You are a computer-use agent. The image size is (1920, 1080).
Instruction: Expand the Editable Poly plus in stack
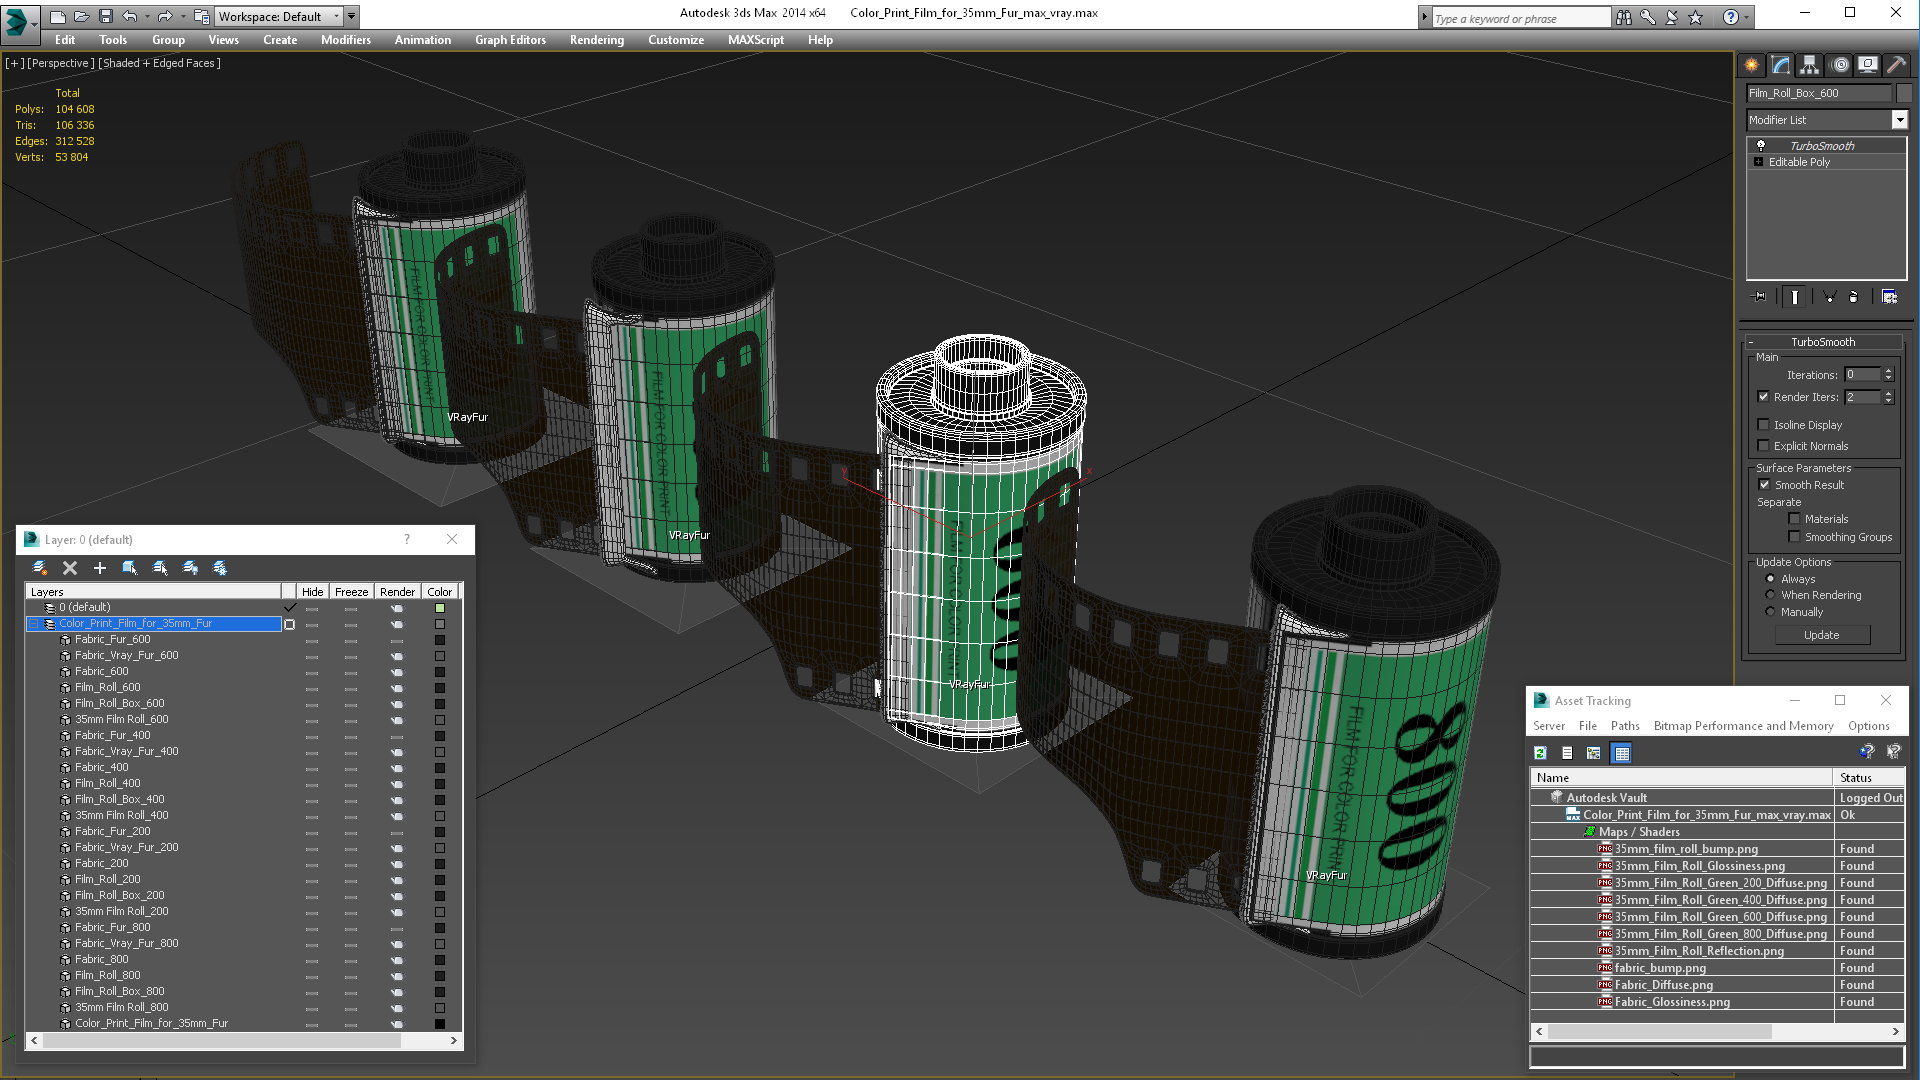pyautogui.click(x=1759, y=162)
